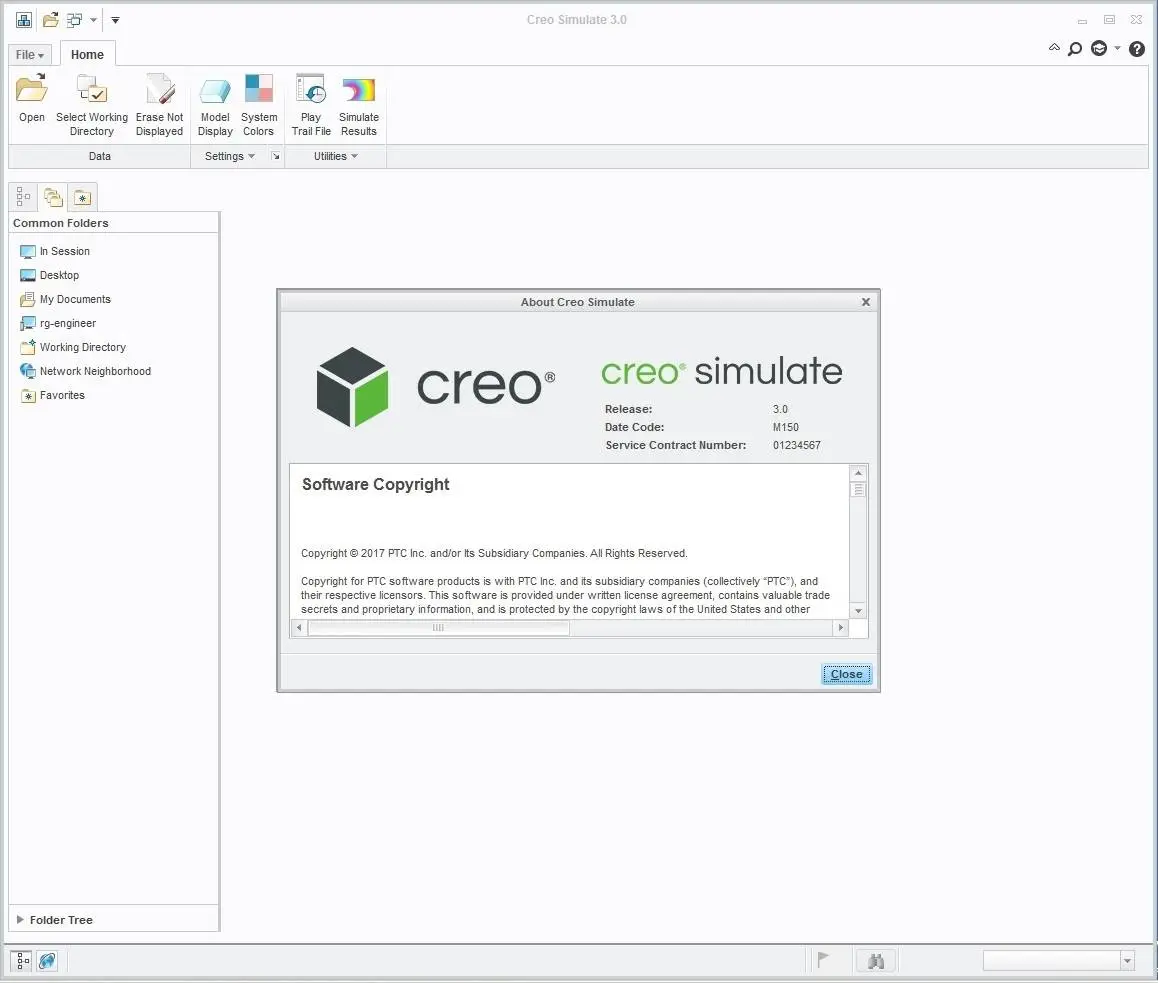The height and width of the screenshot is (983, 1158).
Task: Click New window icon in quick access toolbar
Action: [x=24, y=20]
